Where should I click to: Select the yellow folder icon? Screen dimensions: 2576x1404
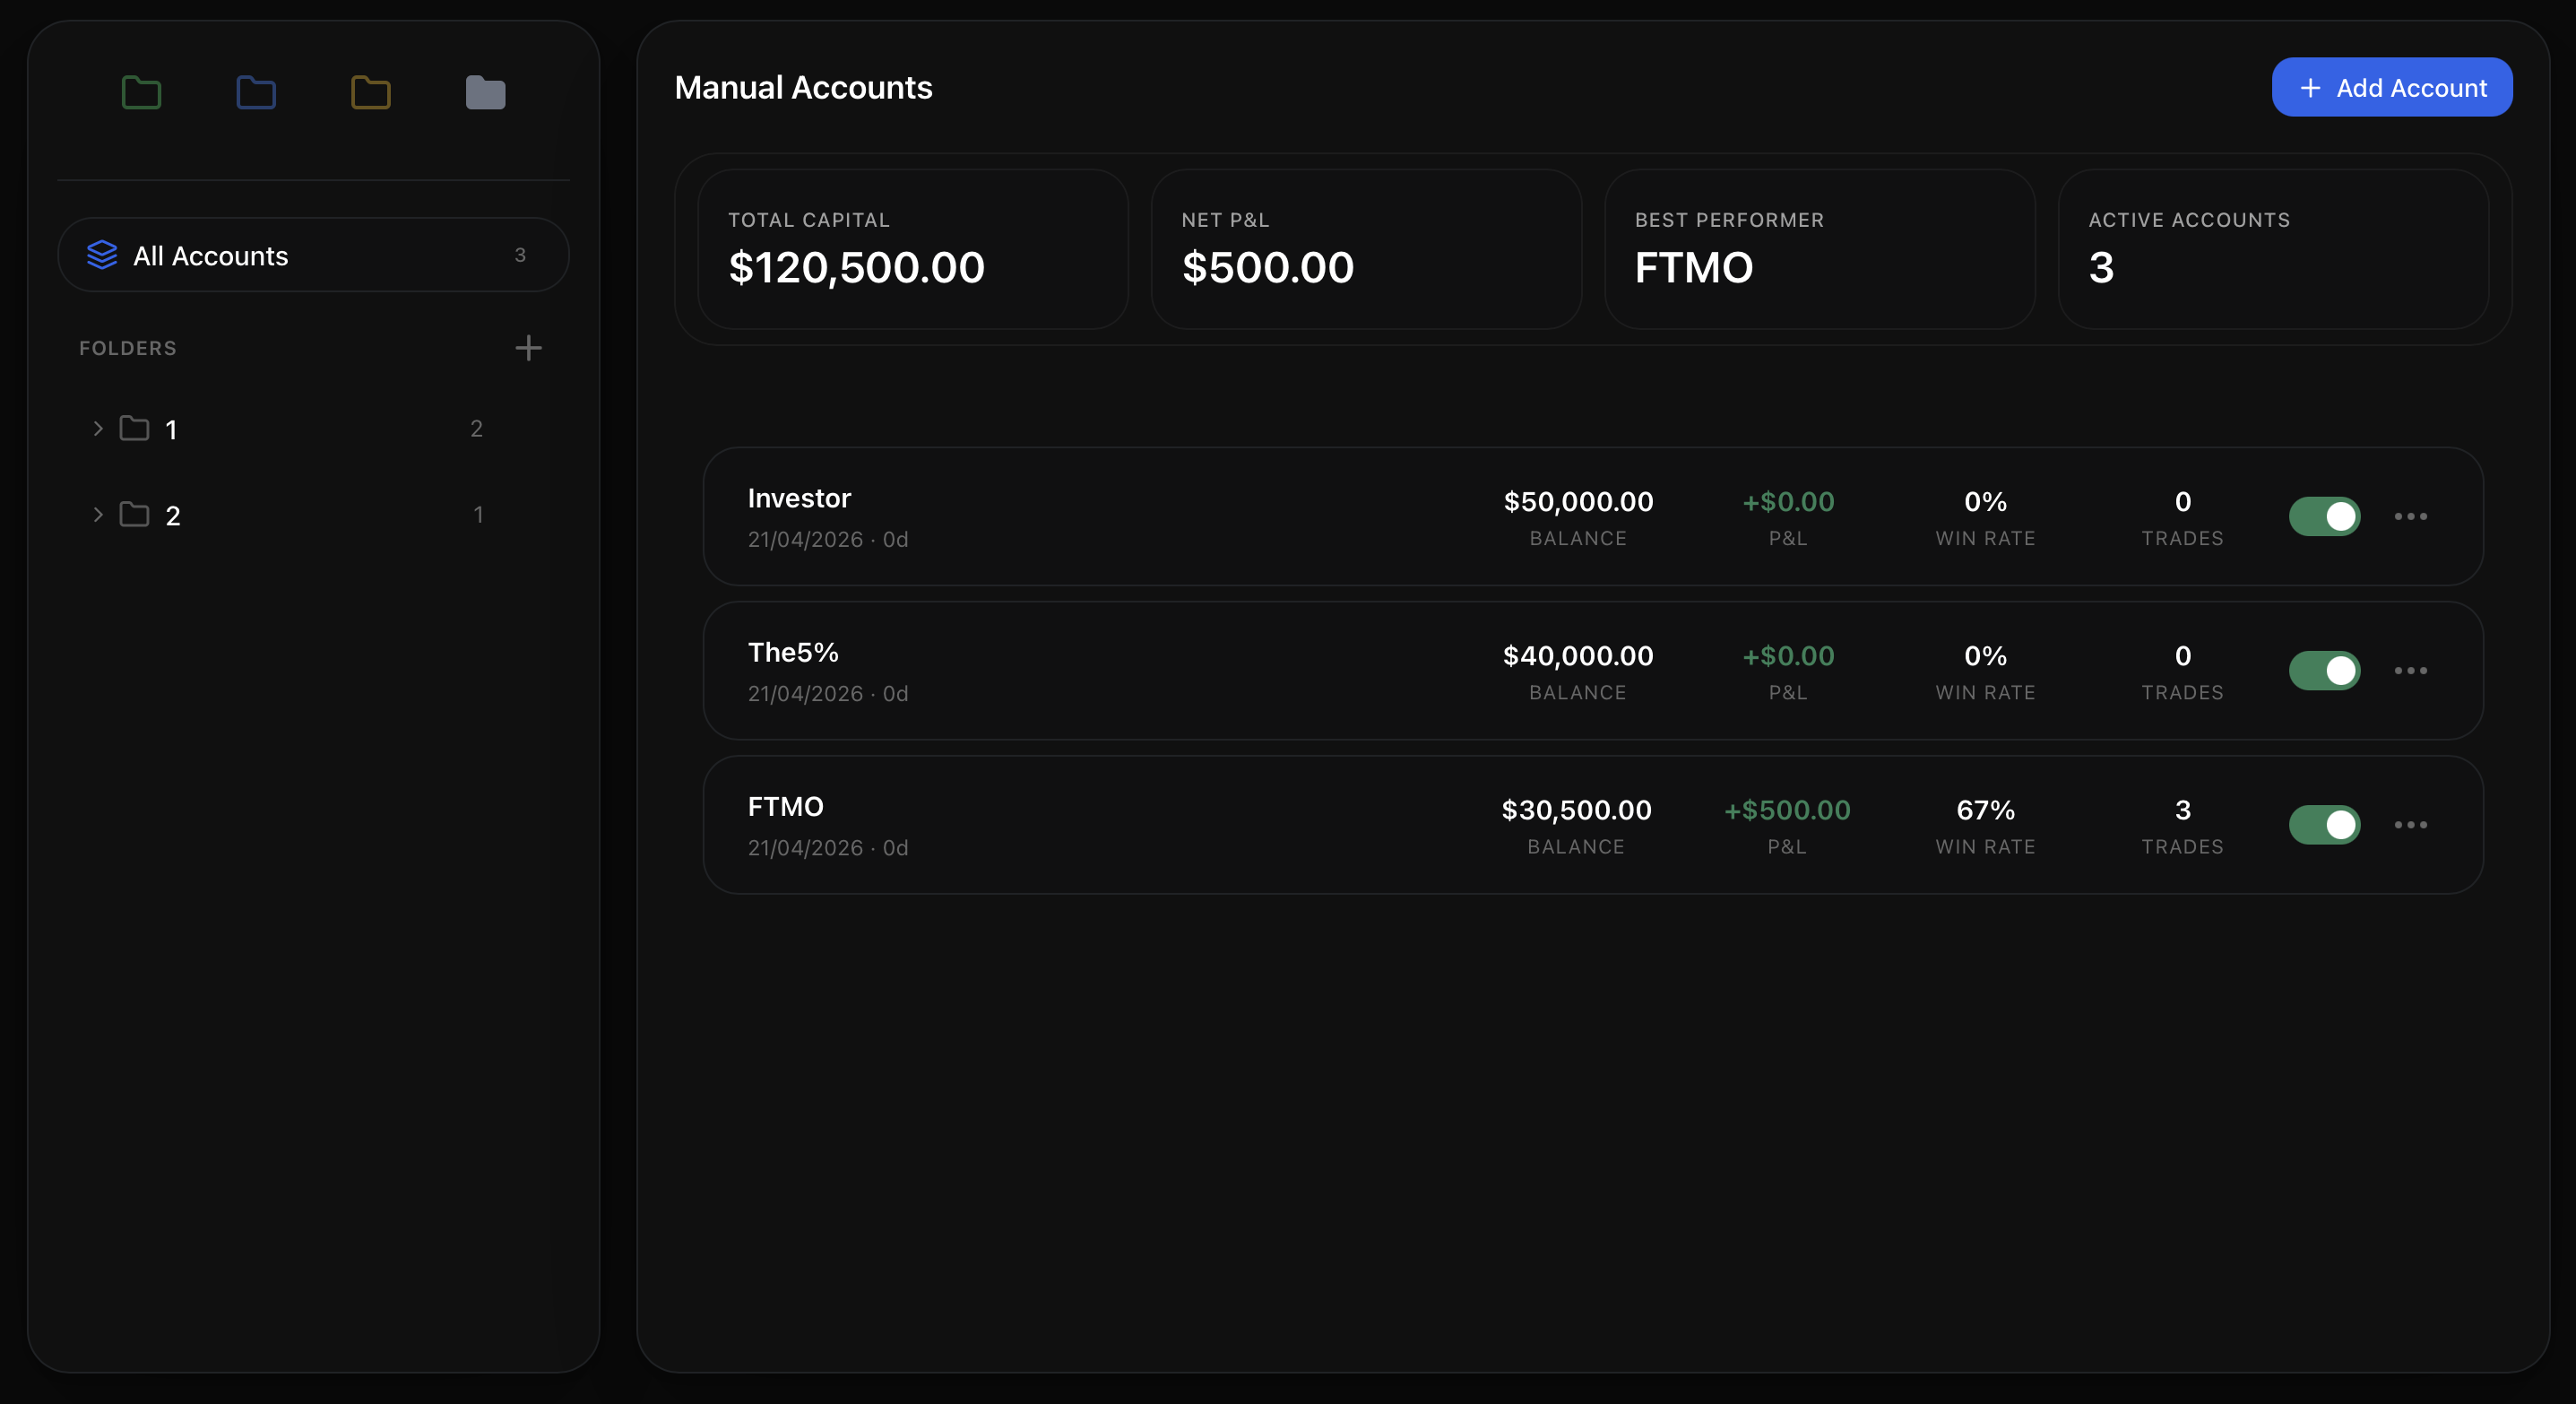click(371, 92)
